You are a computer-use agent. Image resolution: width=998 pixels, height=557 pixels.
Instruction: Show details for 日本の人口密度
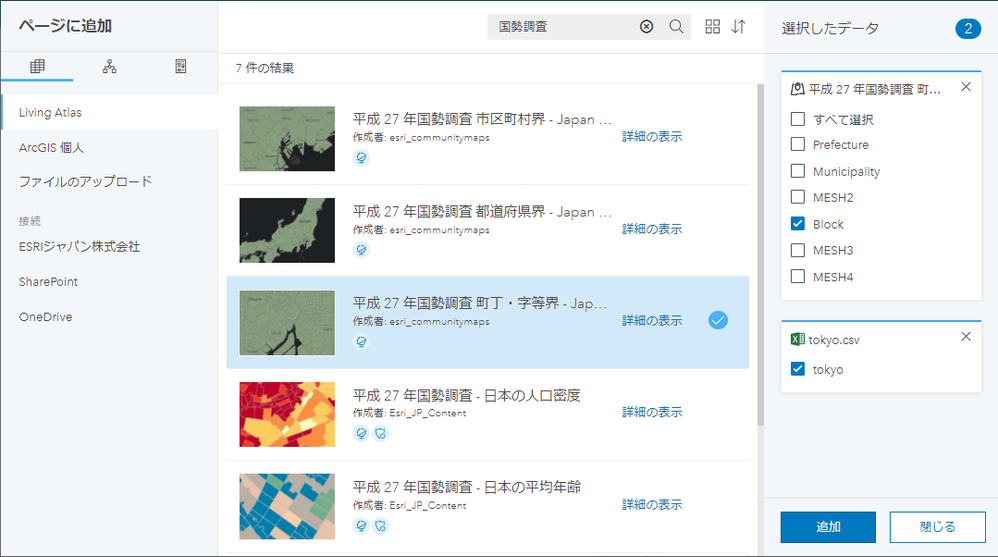(652, 412)
